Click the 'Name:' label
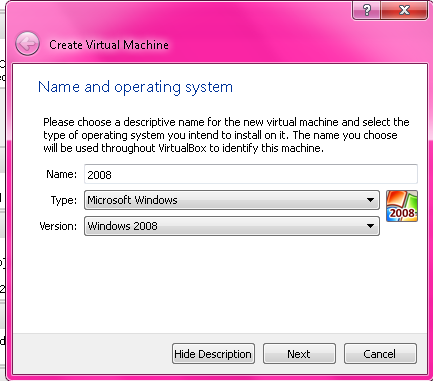This screenshot has width=433, height=381. pyautogui.click(x=61, y=174)
